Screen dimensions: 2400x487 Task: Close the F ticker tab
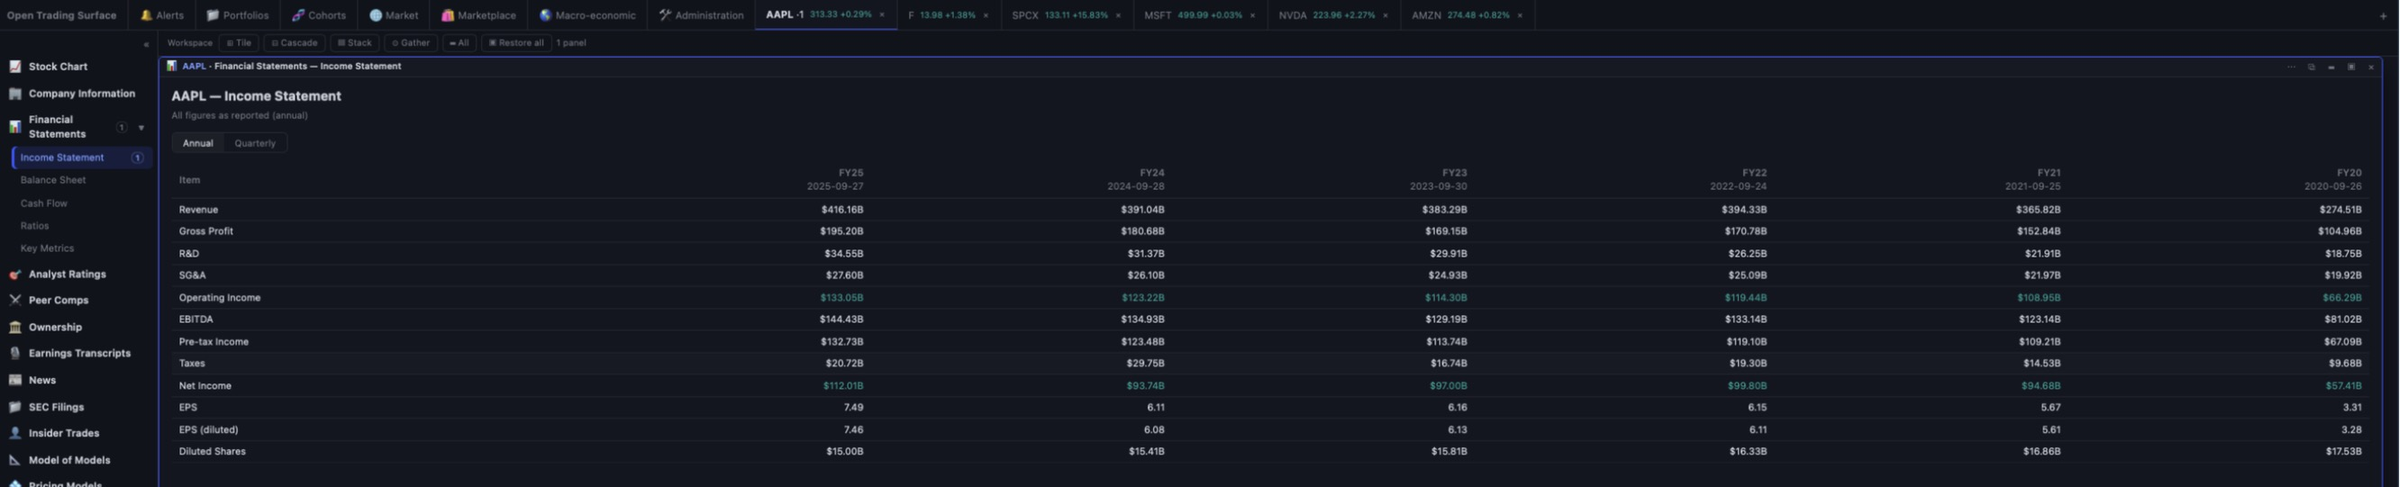coord(986,15)
